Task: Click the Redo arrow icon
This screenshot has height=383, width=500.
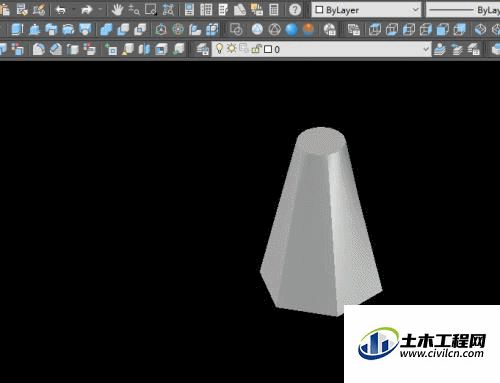Action: click(x=87, y=10)
